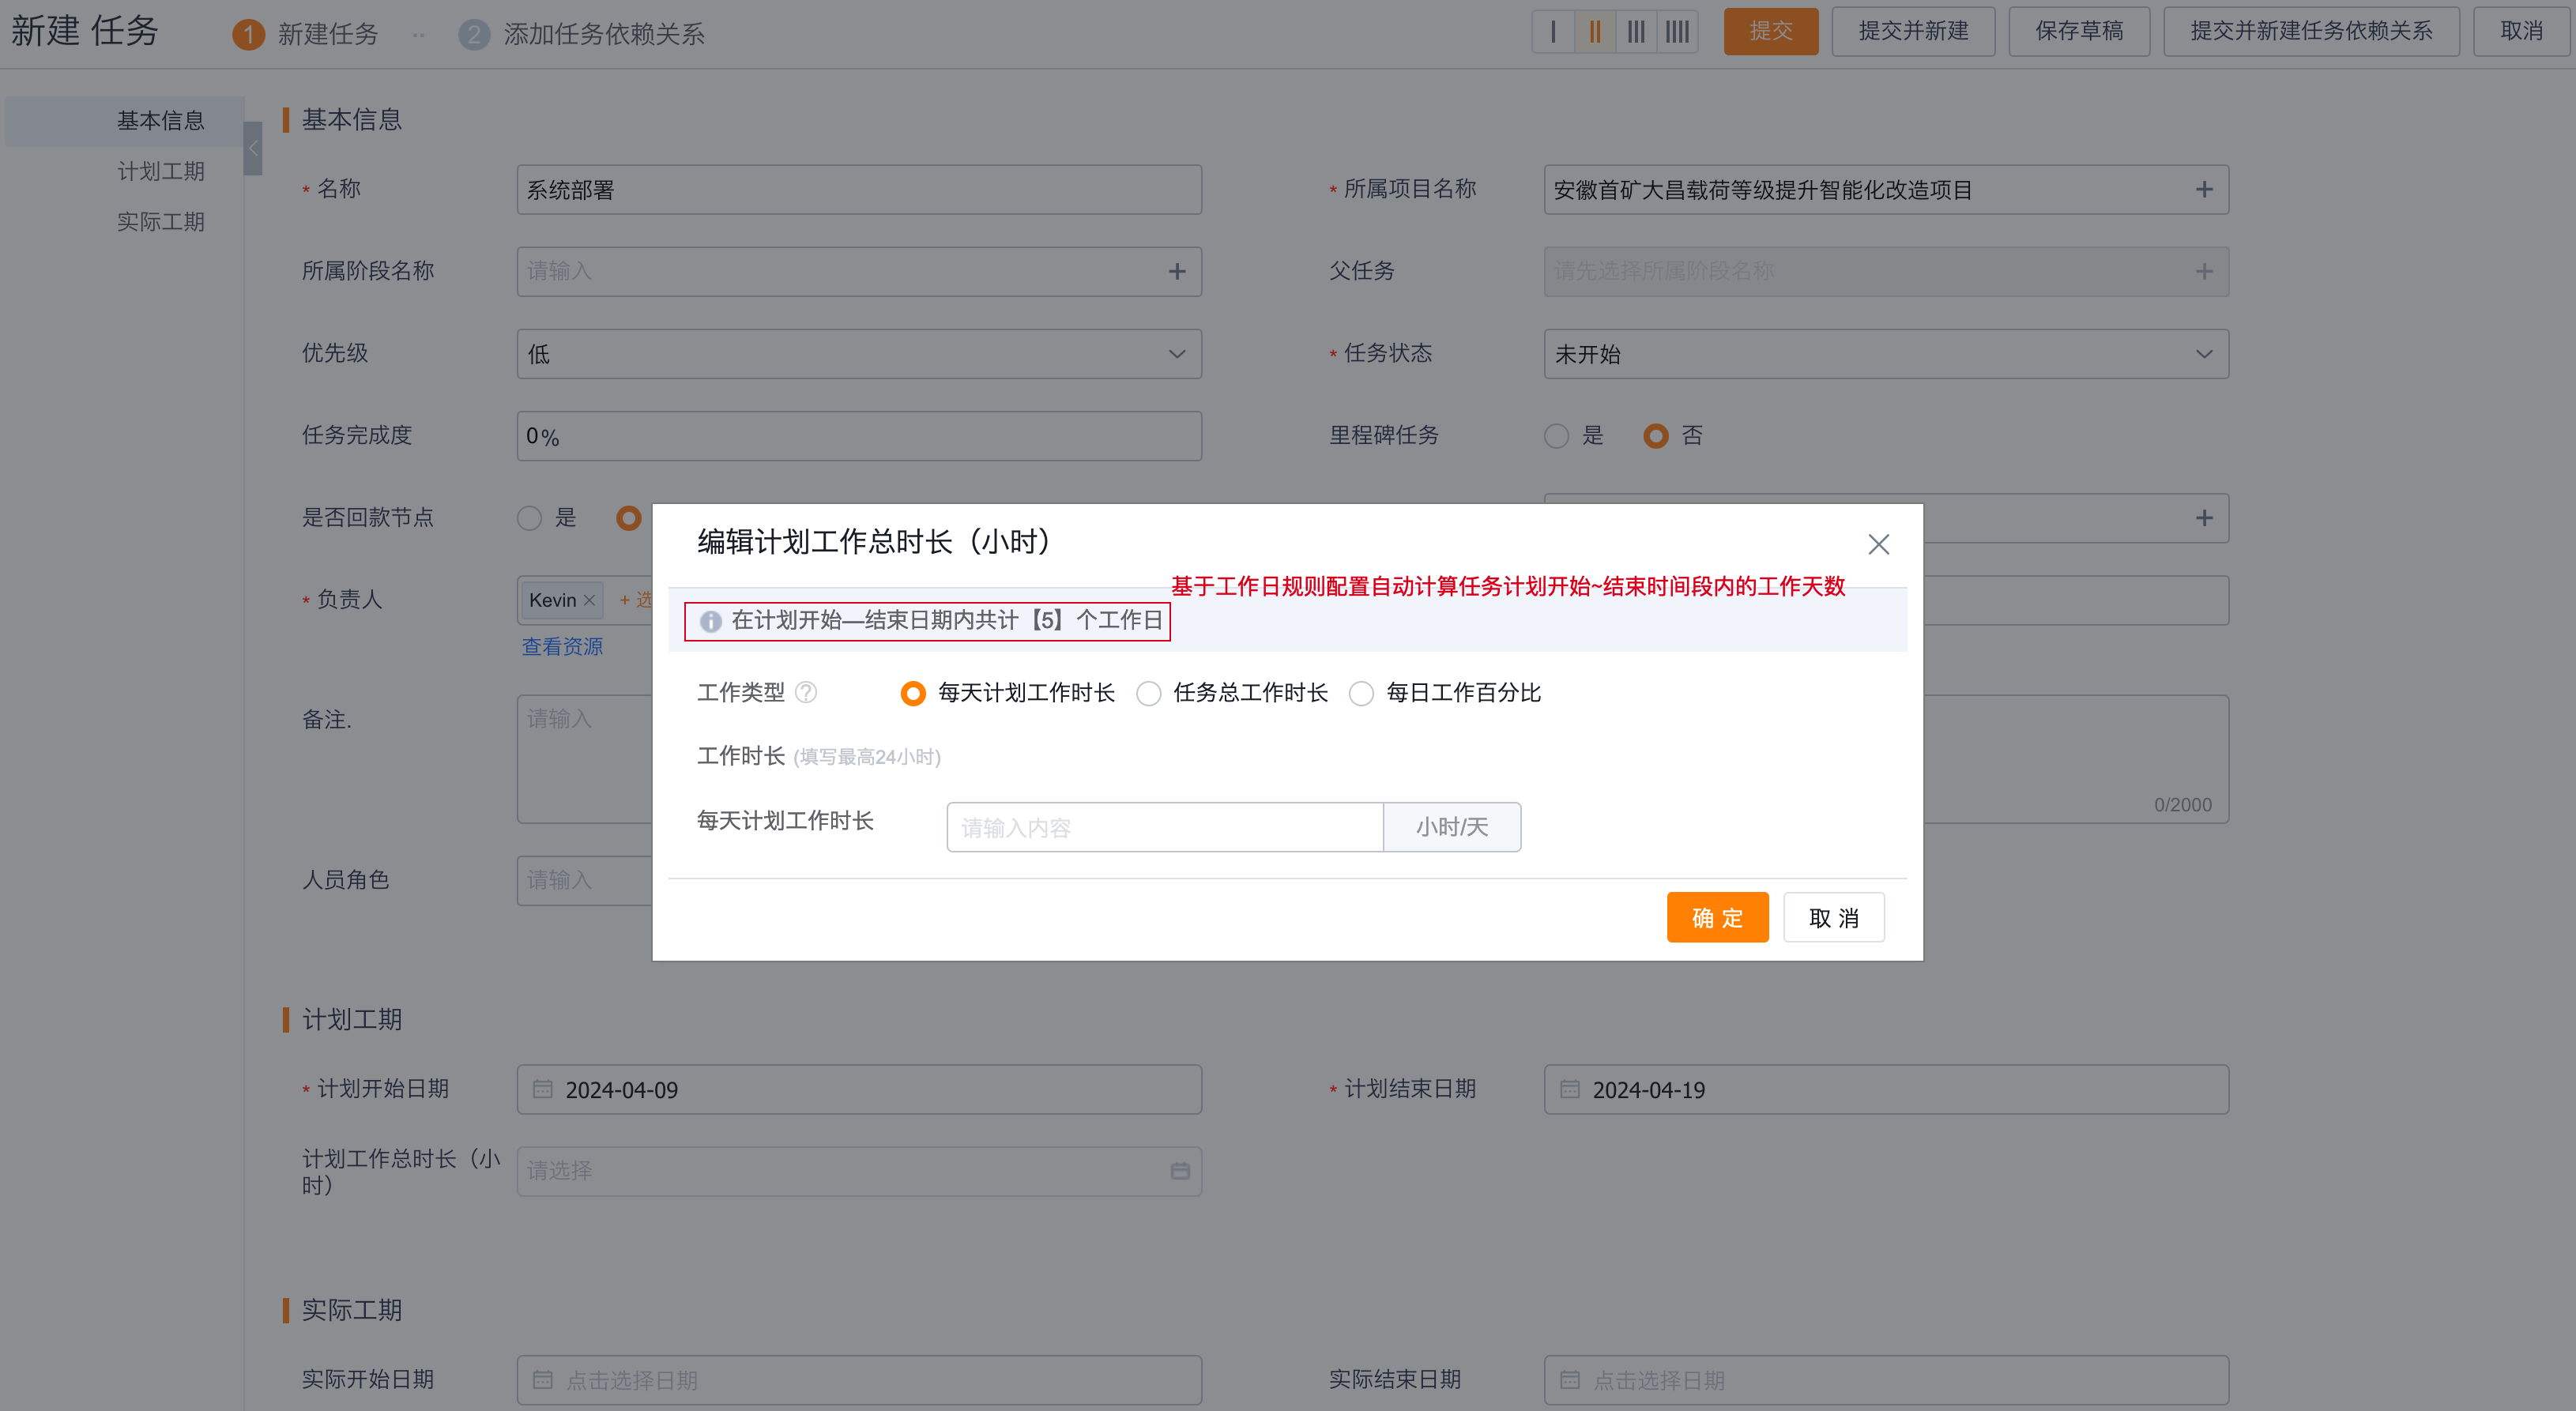Click the calendar icon for 实际结束日期

pos(1569,1380)
